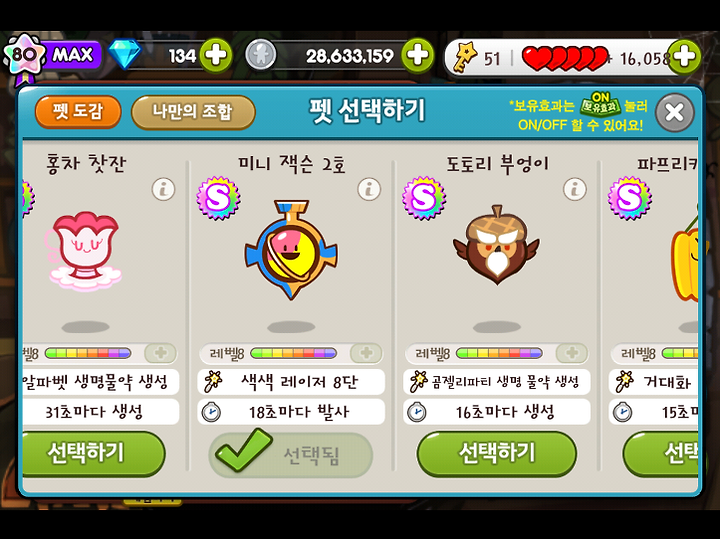
Task: Tap the 도토리 부엉이 level progress bar
Action: click(499, 353)
